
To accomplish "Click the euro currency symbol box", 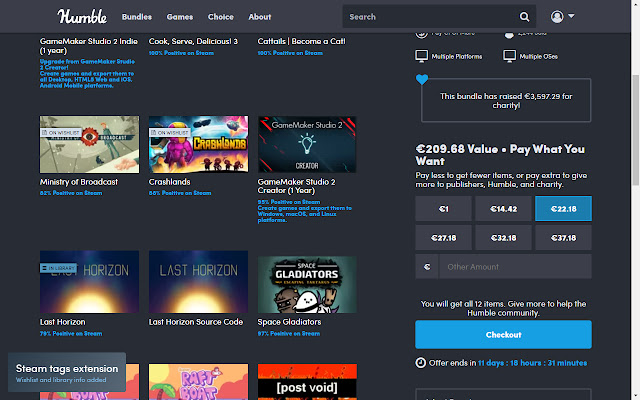I will click(x=427, y=267).
